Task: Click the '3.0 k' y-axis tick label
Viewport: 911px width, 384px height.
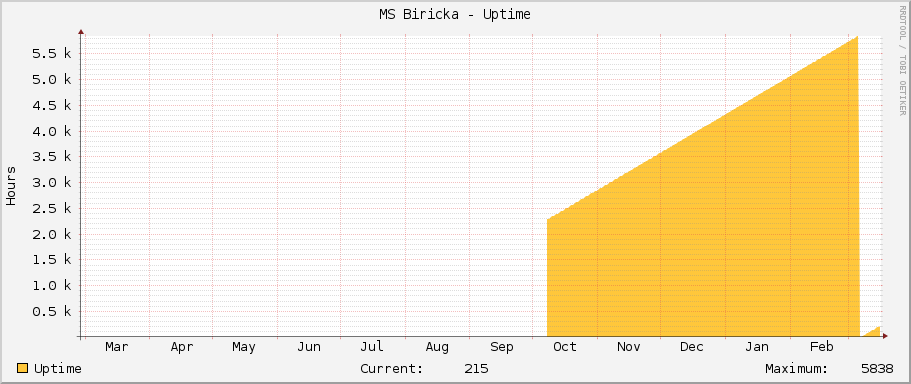Action: [52, 182]
